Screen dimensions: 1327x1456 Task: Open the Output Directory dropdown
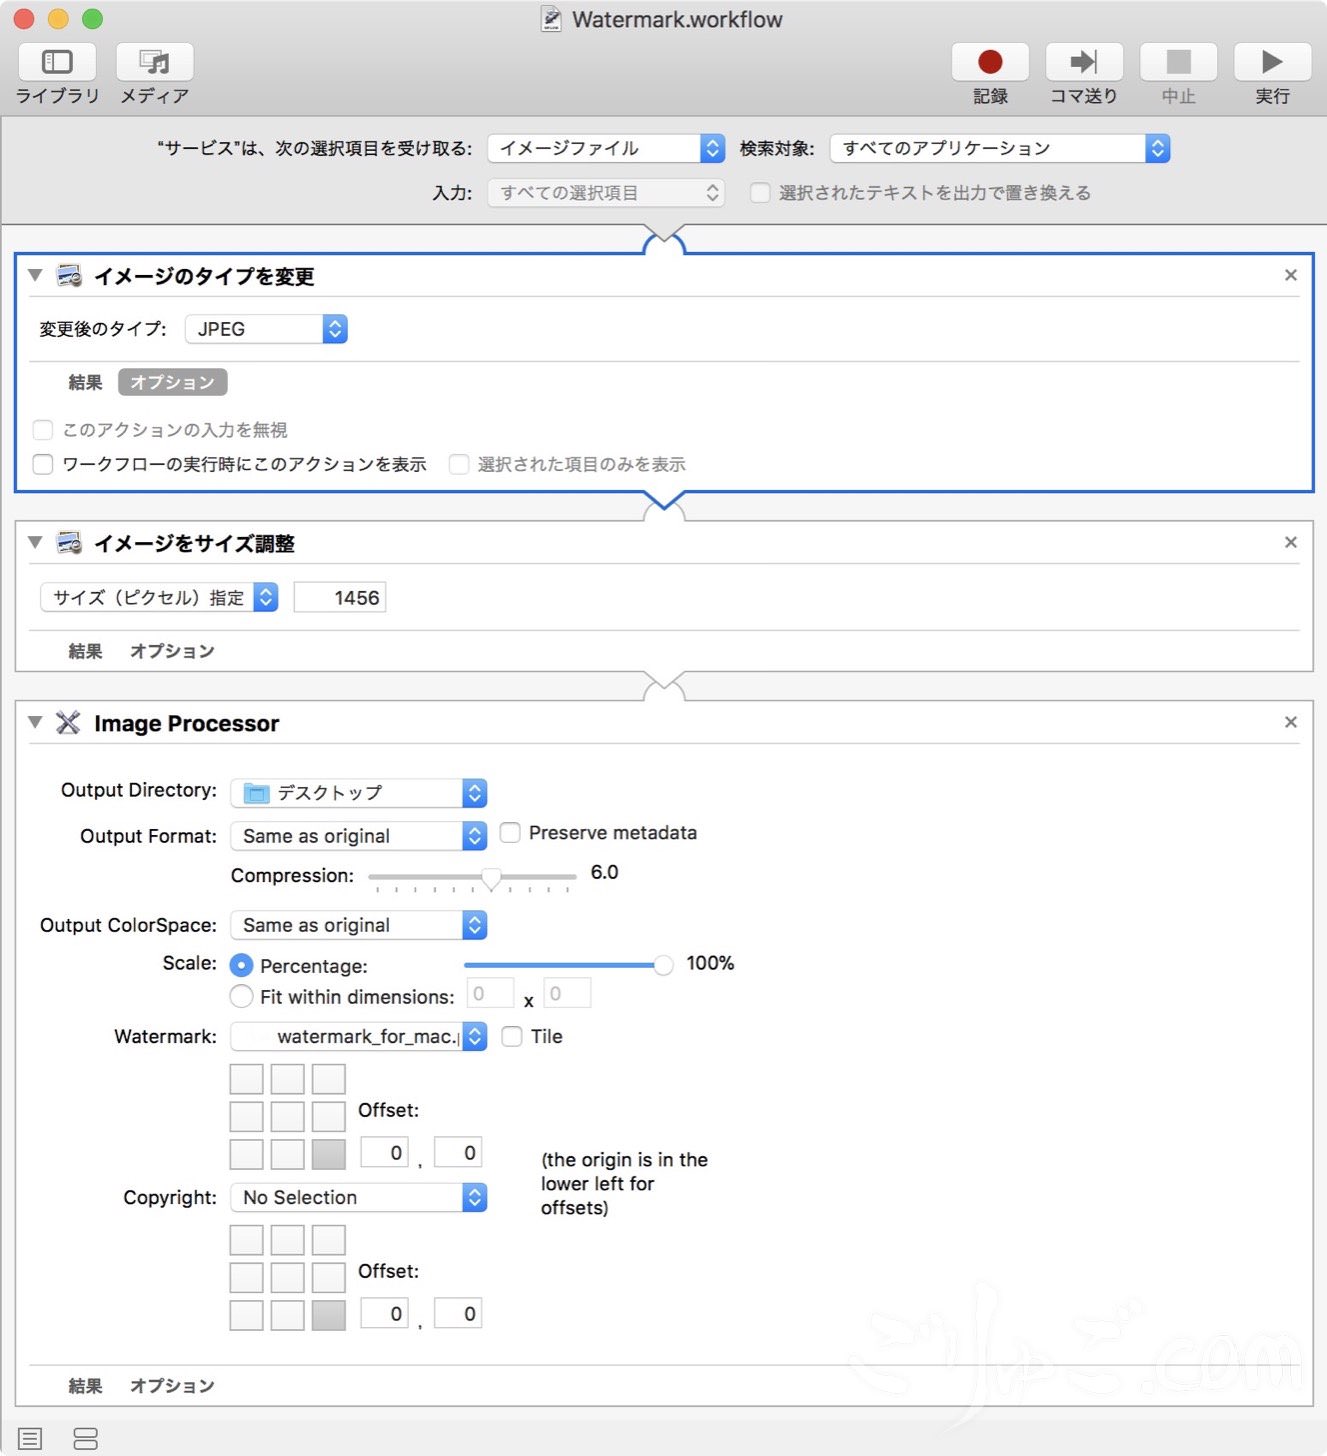(x=358, y=793)
